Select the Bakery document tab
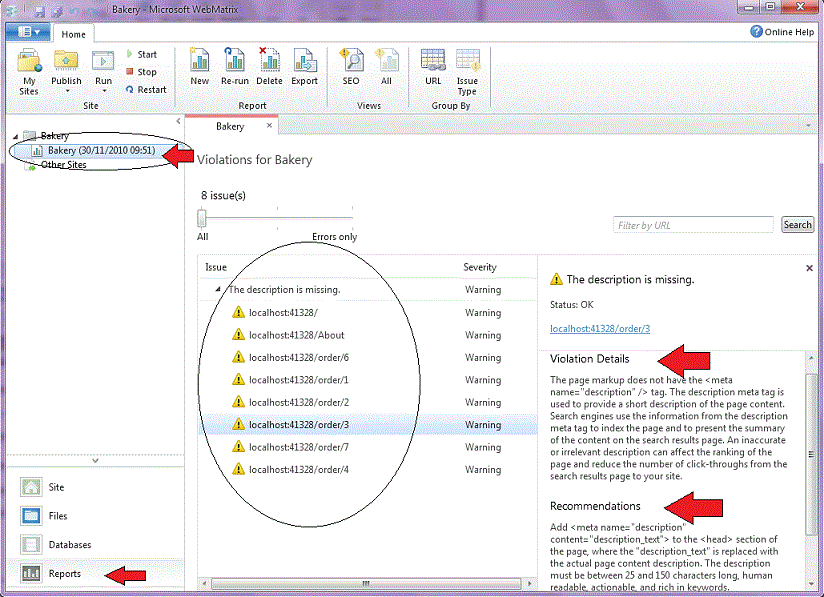 click(x=230, y=126)
